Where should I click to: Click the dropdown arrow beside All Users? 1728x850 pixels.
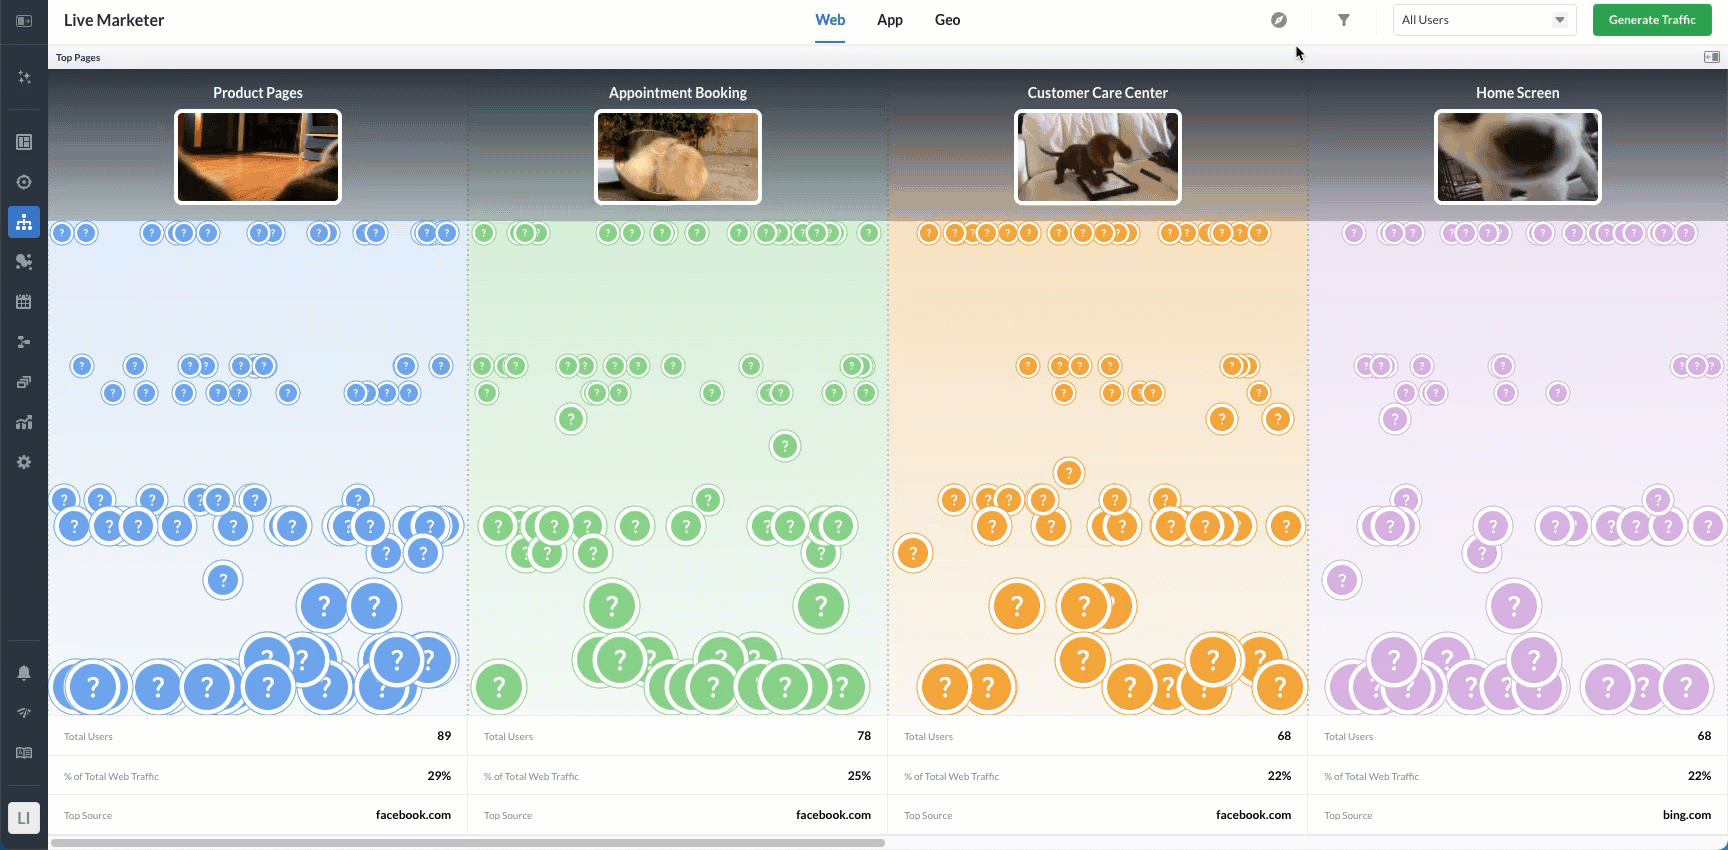[1559, 20]
